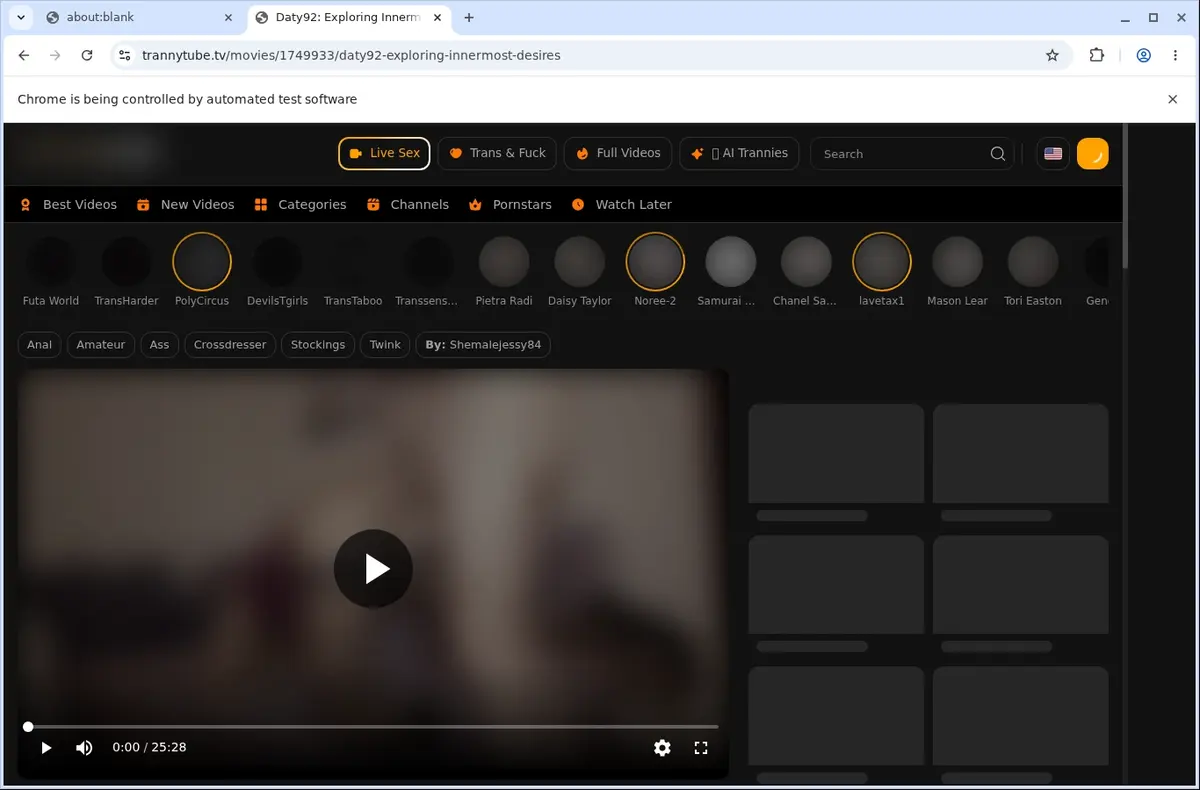Viewport: 1200px width, 790px height.
Task: Click the browser Forward arrow
Action: coord(55,56)
